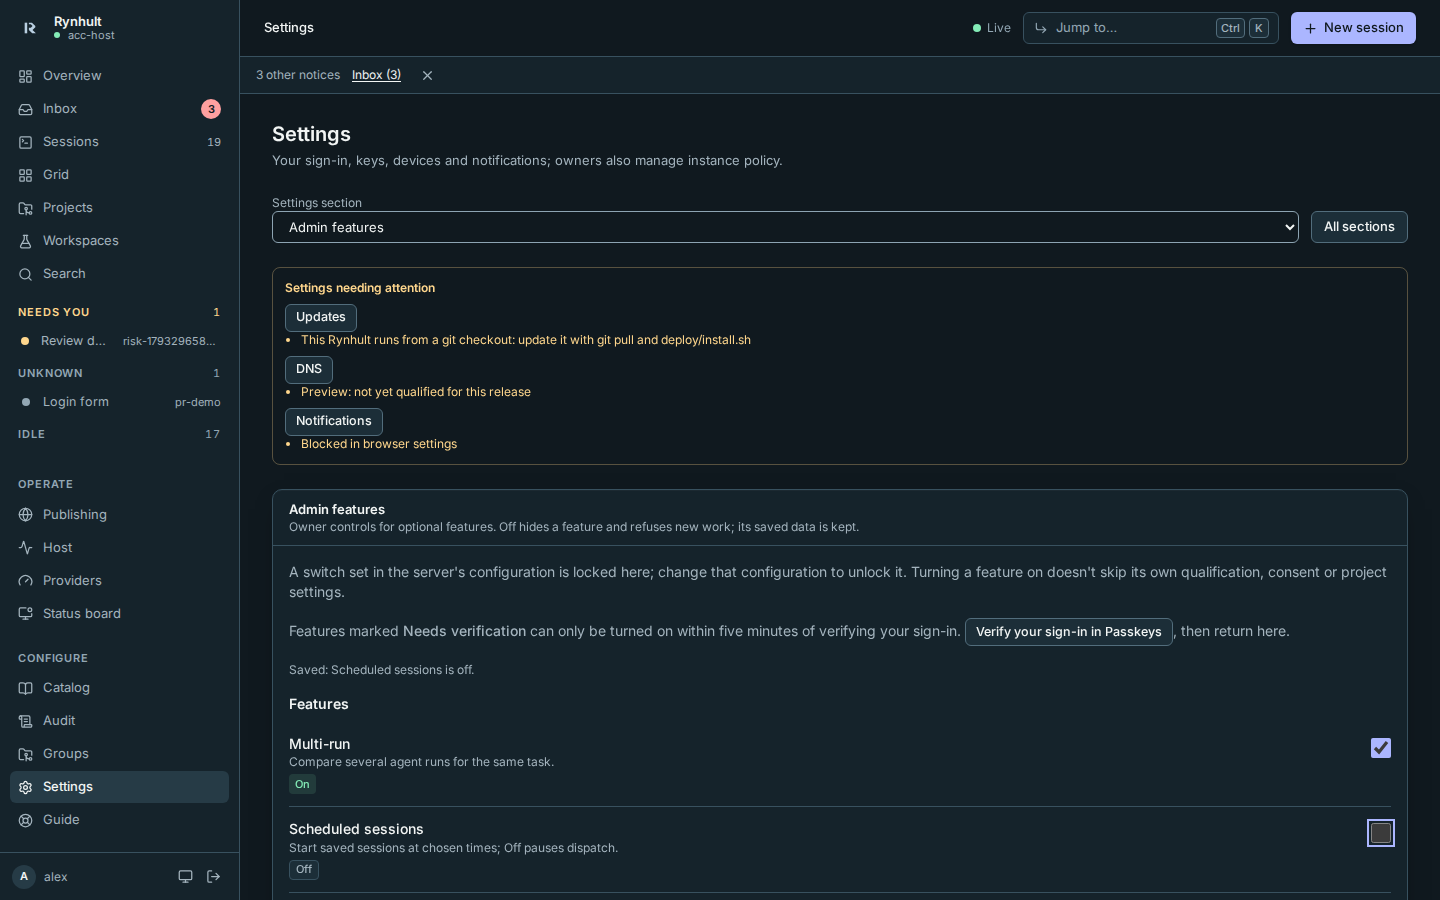Open Providers in the sidebar
The width and height of the screenshot is (1440, 900).
tap(119, 581)
